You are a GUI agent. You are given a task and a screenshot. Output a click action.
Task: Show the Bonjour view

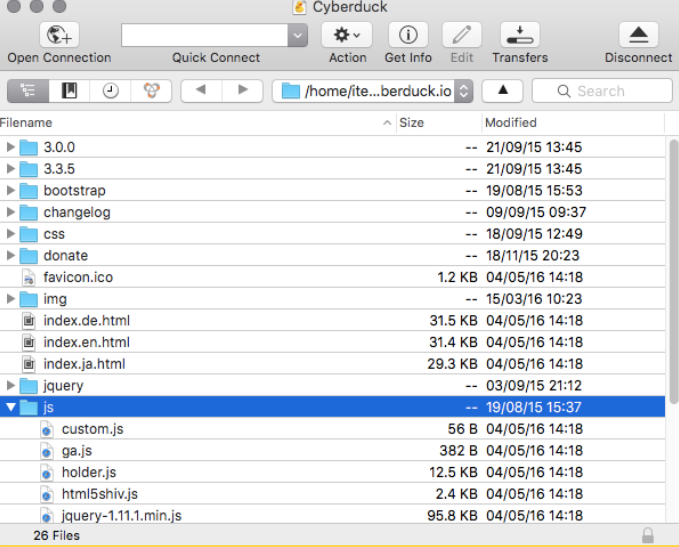pos(152,91)
